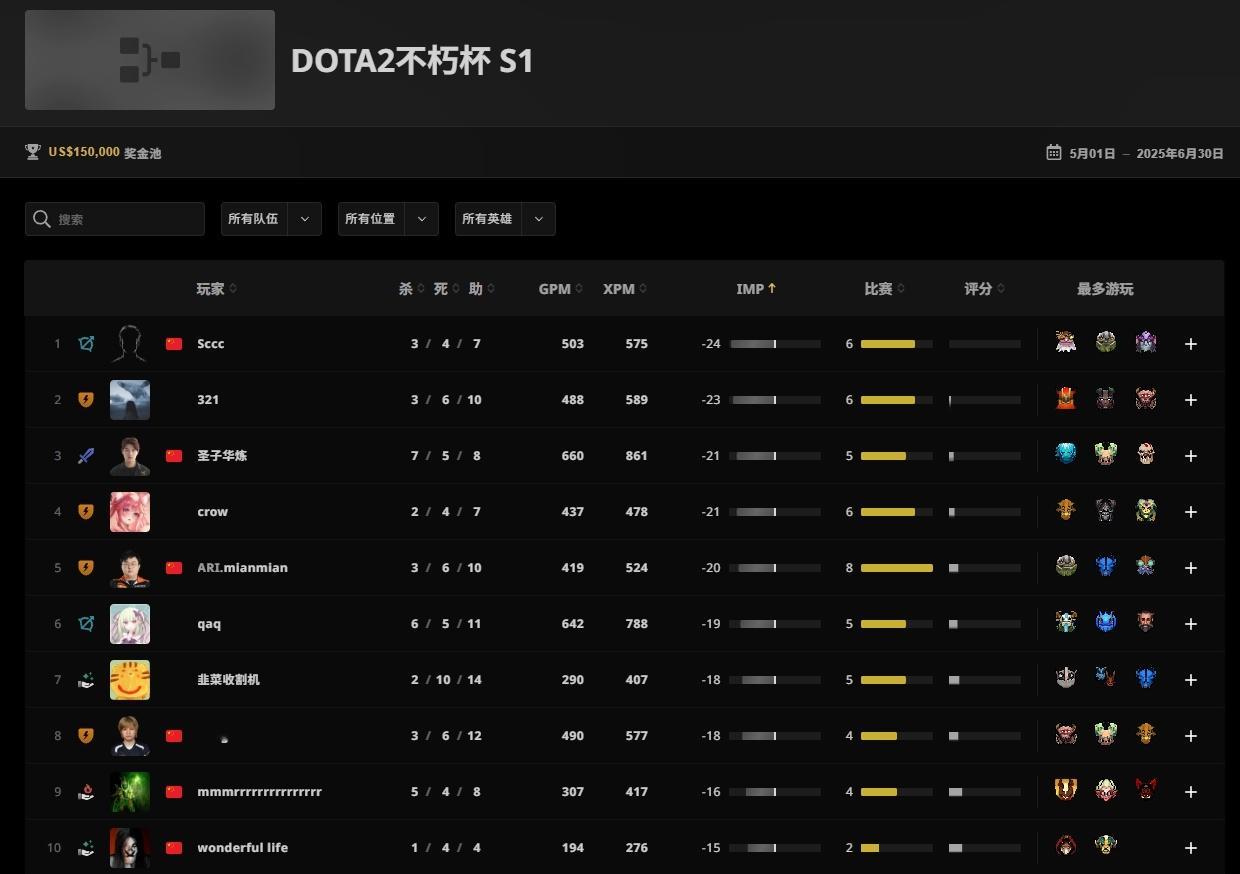The width and height of the screenshot is (1240, 874).
Task: Open player 321's profile
Action: point(208,399)
